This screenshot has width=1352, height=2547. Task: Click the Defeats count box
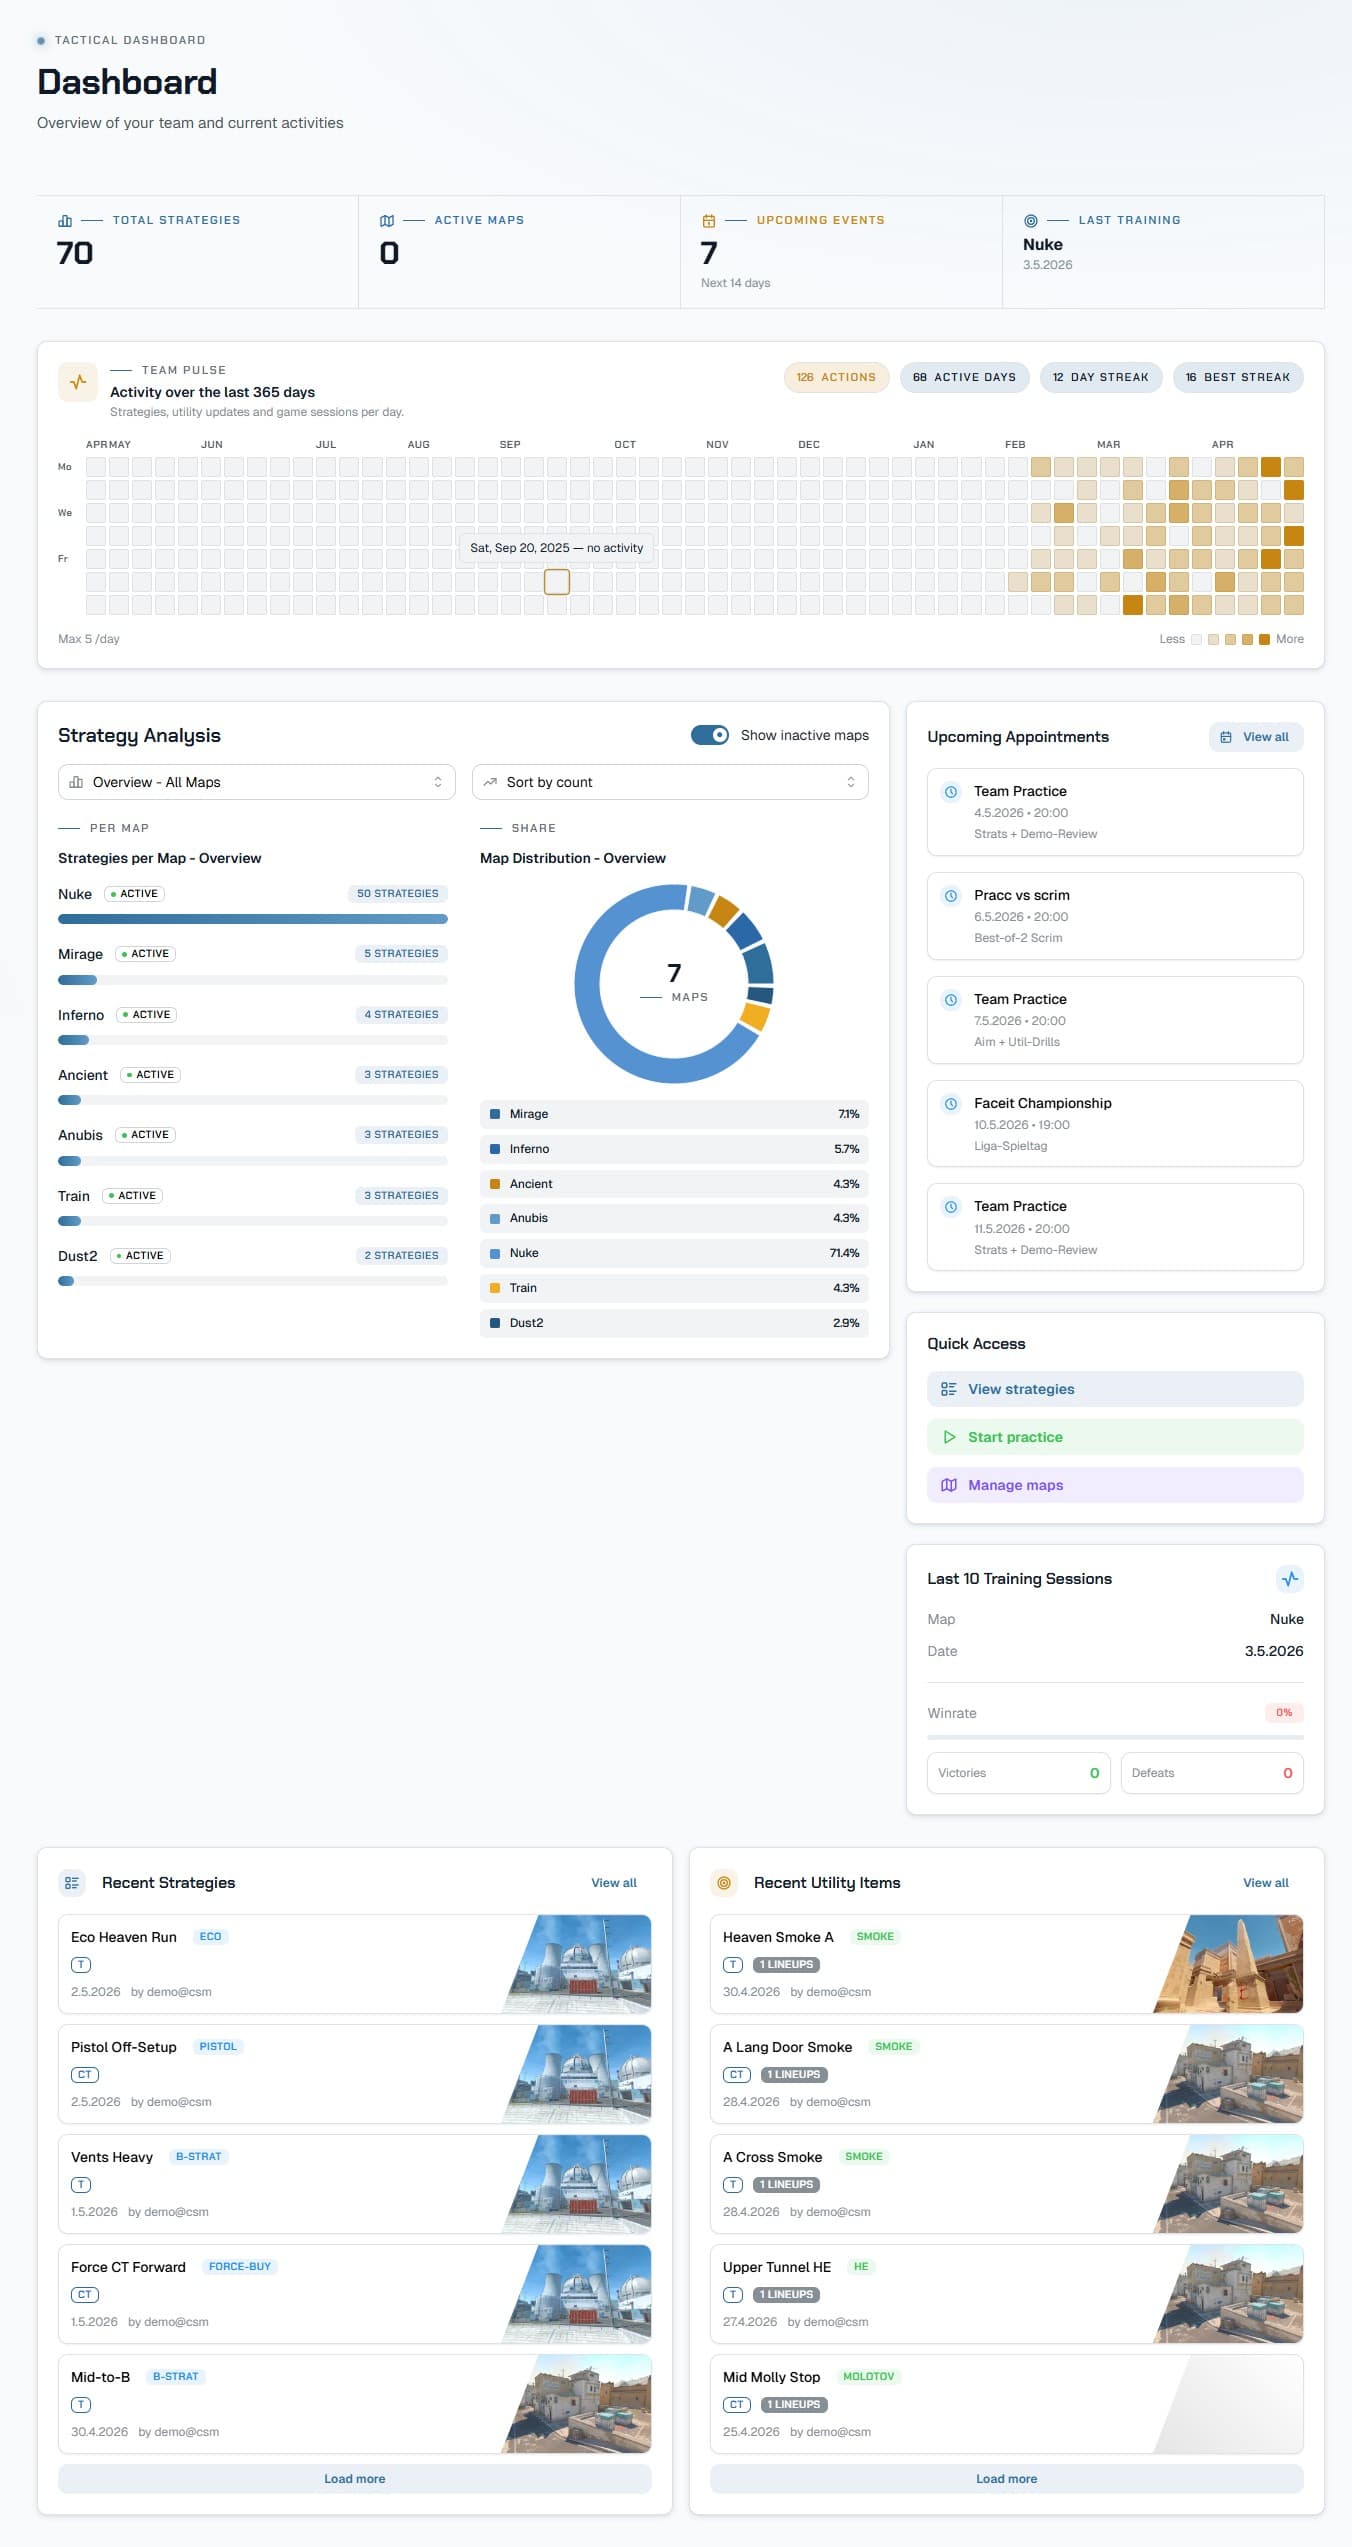1212,1773
